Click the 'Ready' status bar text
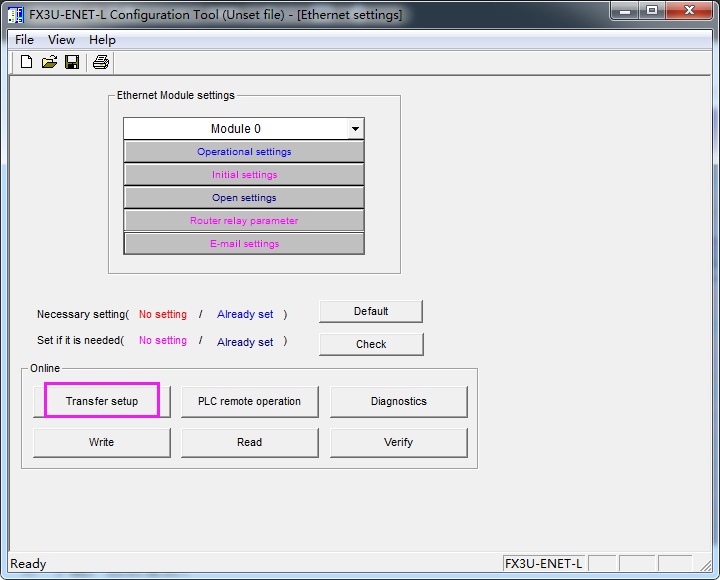Image resolution: width=720 pixels, height=580 pixels. tap(28, 563)
